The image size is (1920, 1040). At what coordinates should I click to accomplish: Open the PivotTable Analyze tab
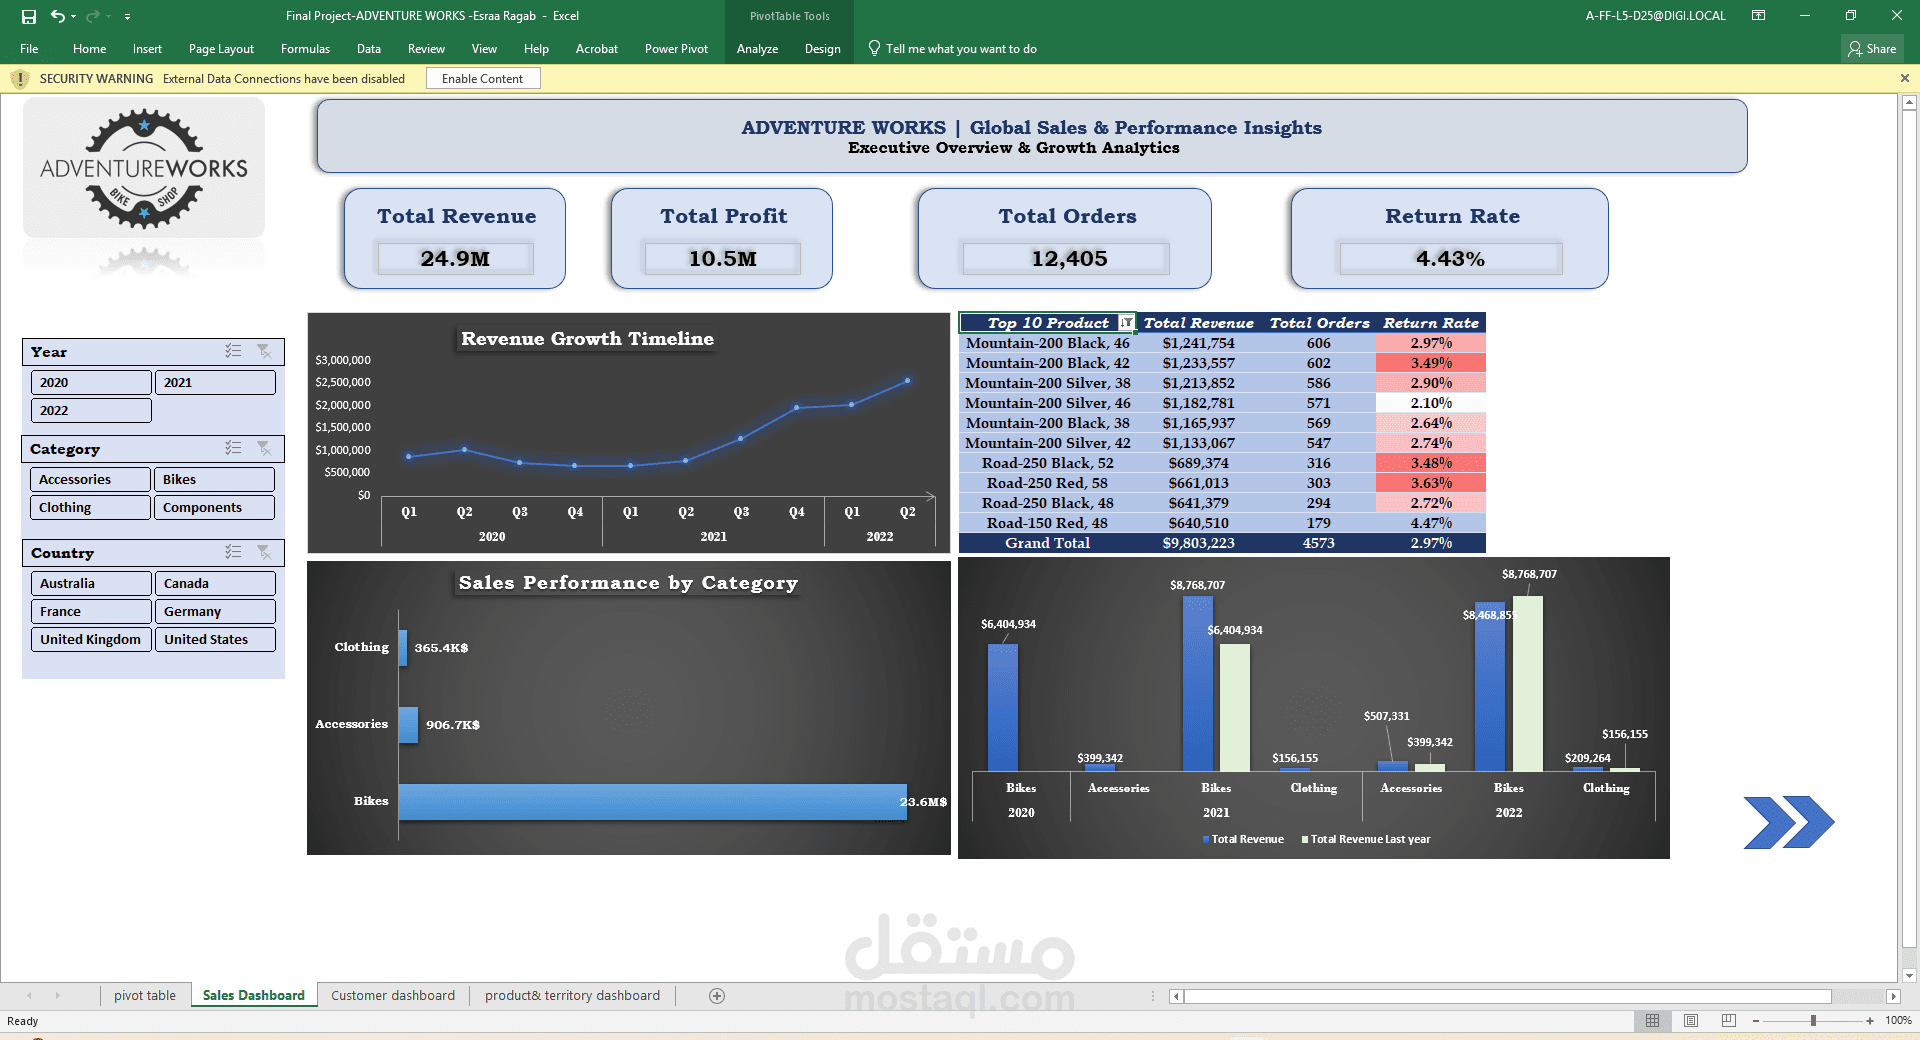click(x=757, y=49)
